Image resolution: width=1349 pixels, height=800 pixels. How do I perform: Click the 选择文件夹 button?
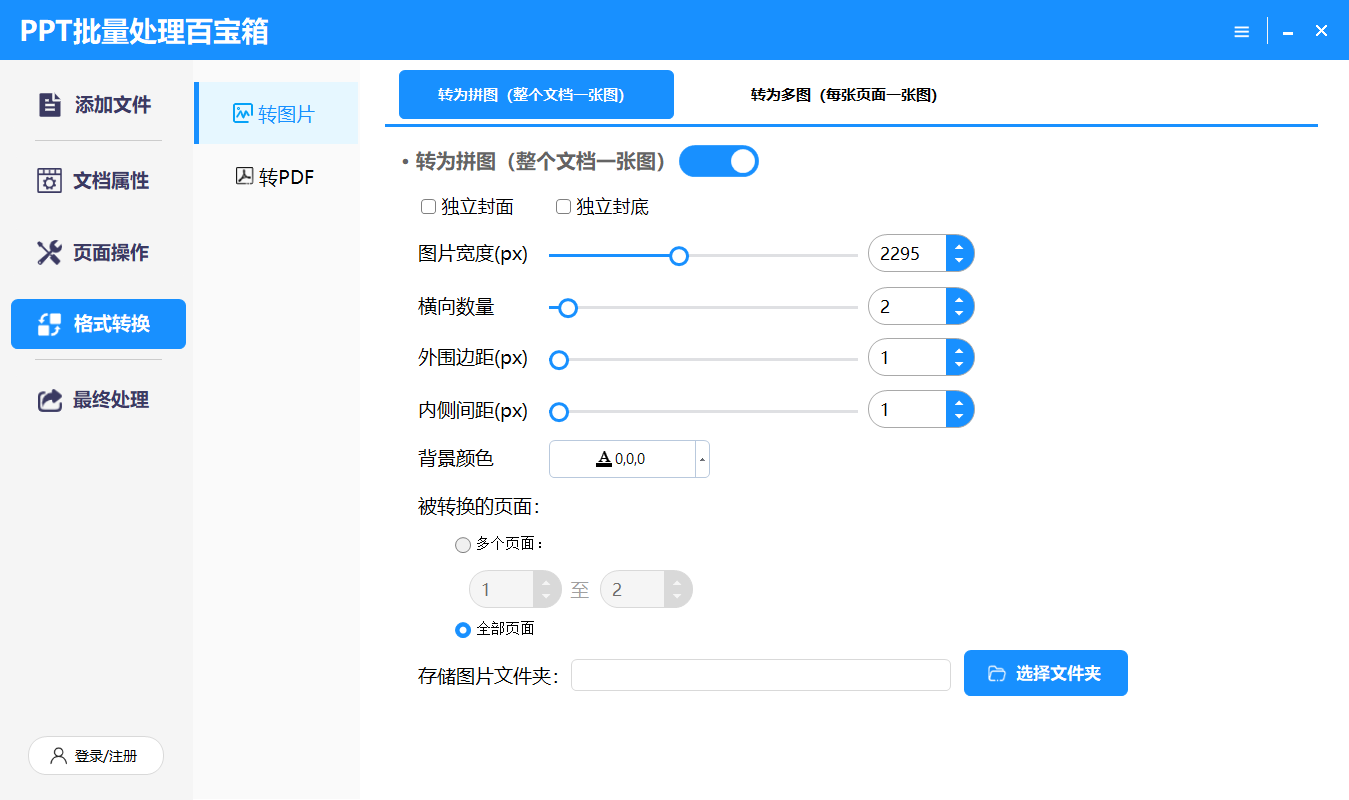coord(1045,673)
